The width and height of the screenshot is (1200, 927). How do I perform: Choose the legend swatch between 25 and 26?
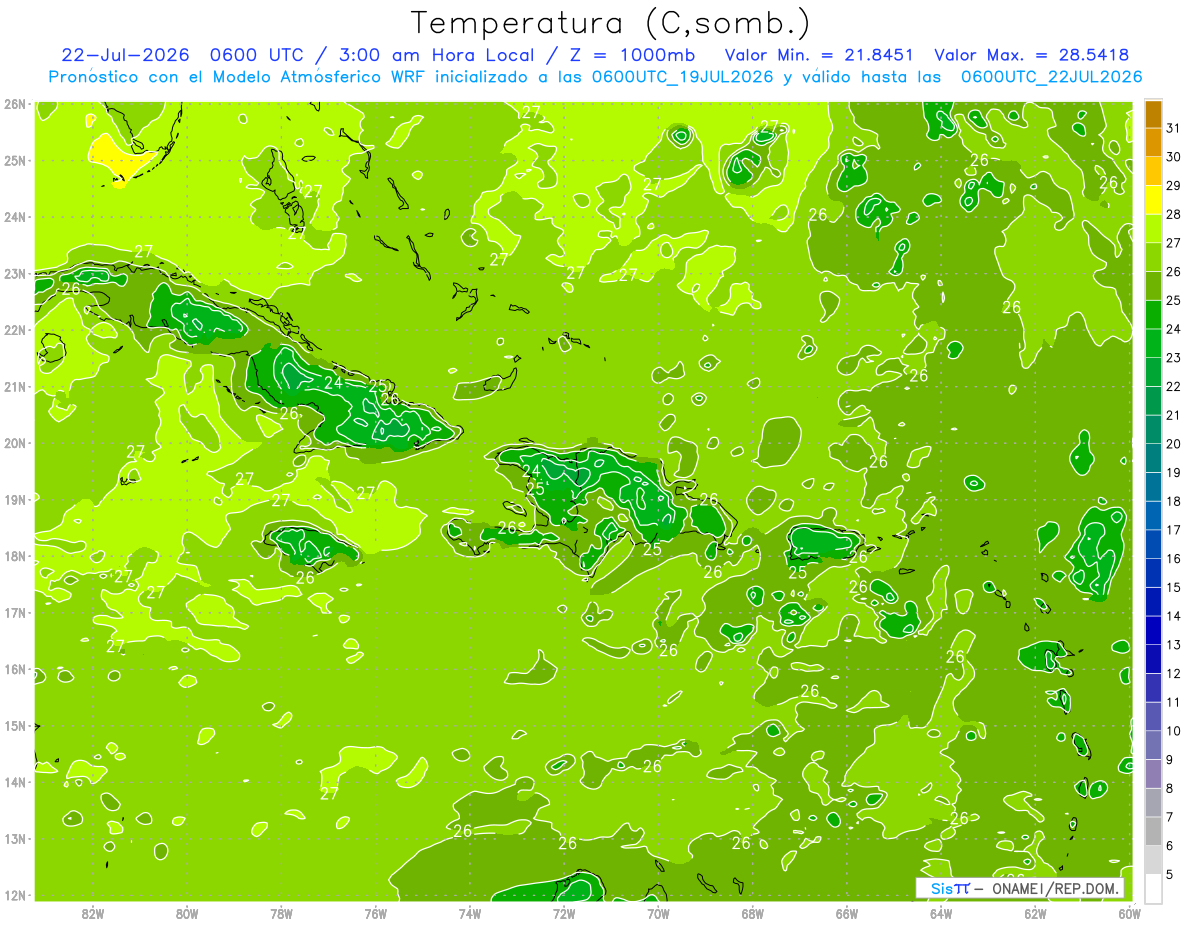[1153, 285]
